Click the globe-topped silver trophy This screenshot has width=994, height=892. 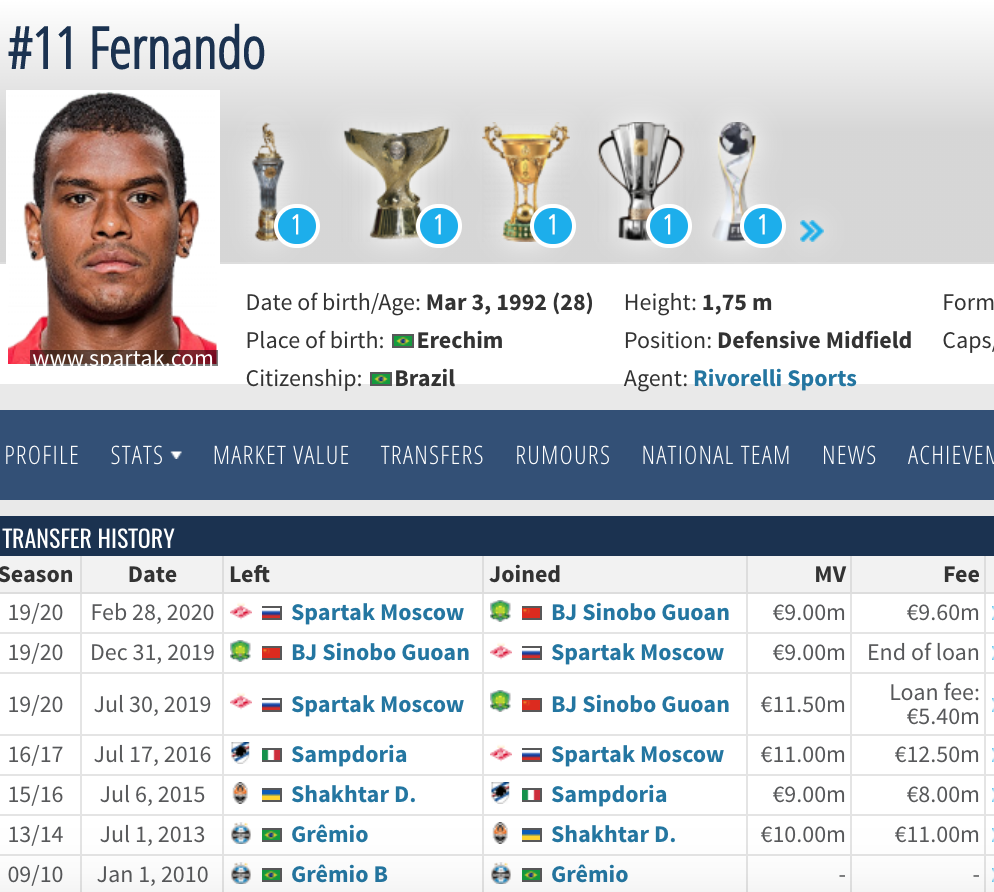coord(735,181)
